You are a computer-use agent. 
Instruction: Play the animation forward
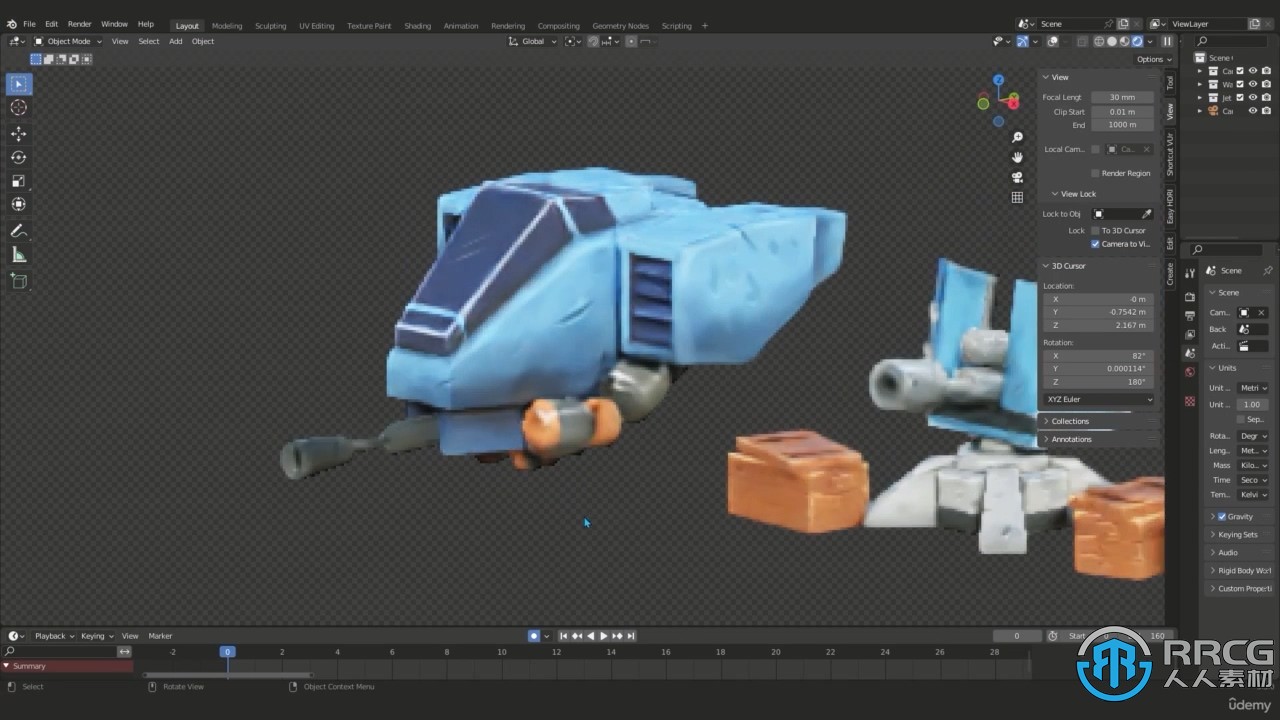point(603,636)
